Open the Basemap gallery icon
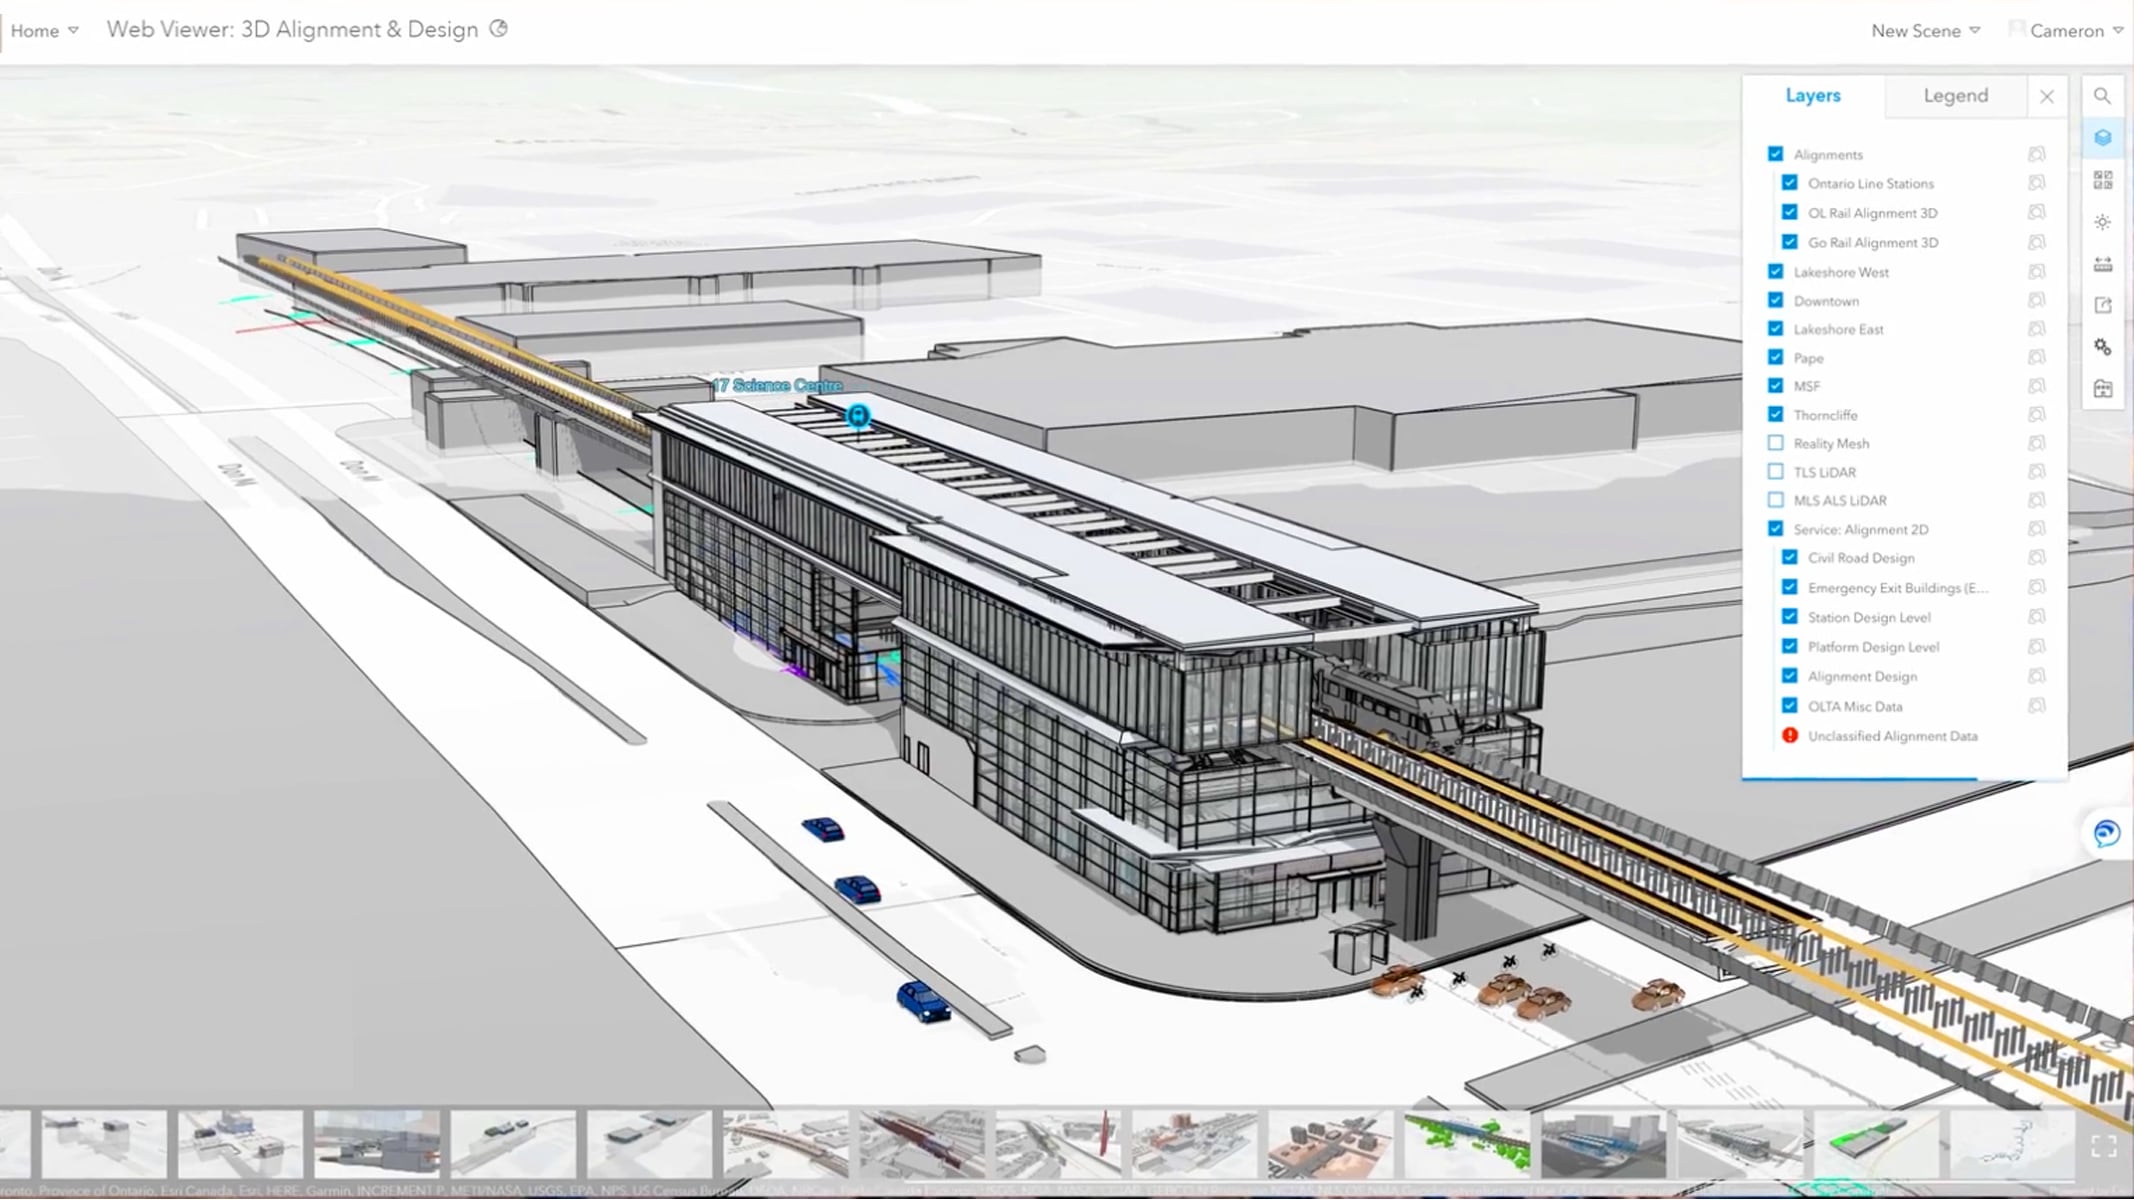The width and height of the screenshot is (2134, 1200). pyautogui.click(x=2103, y=180)
